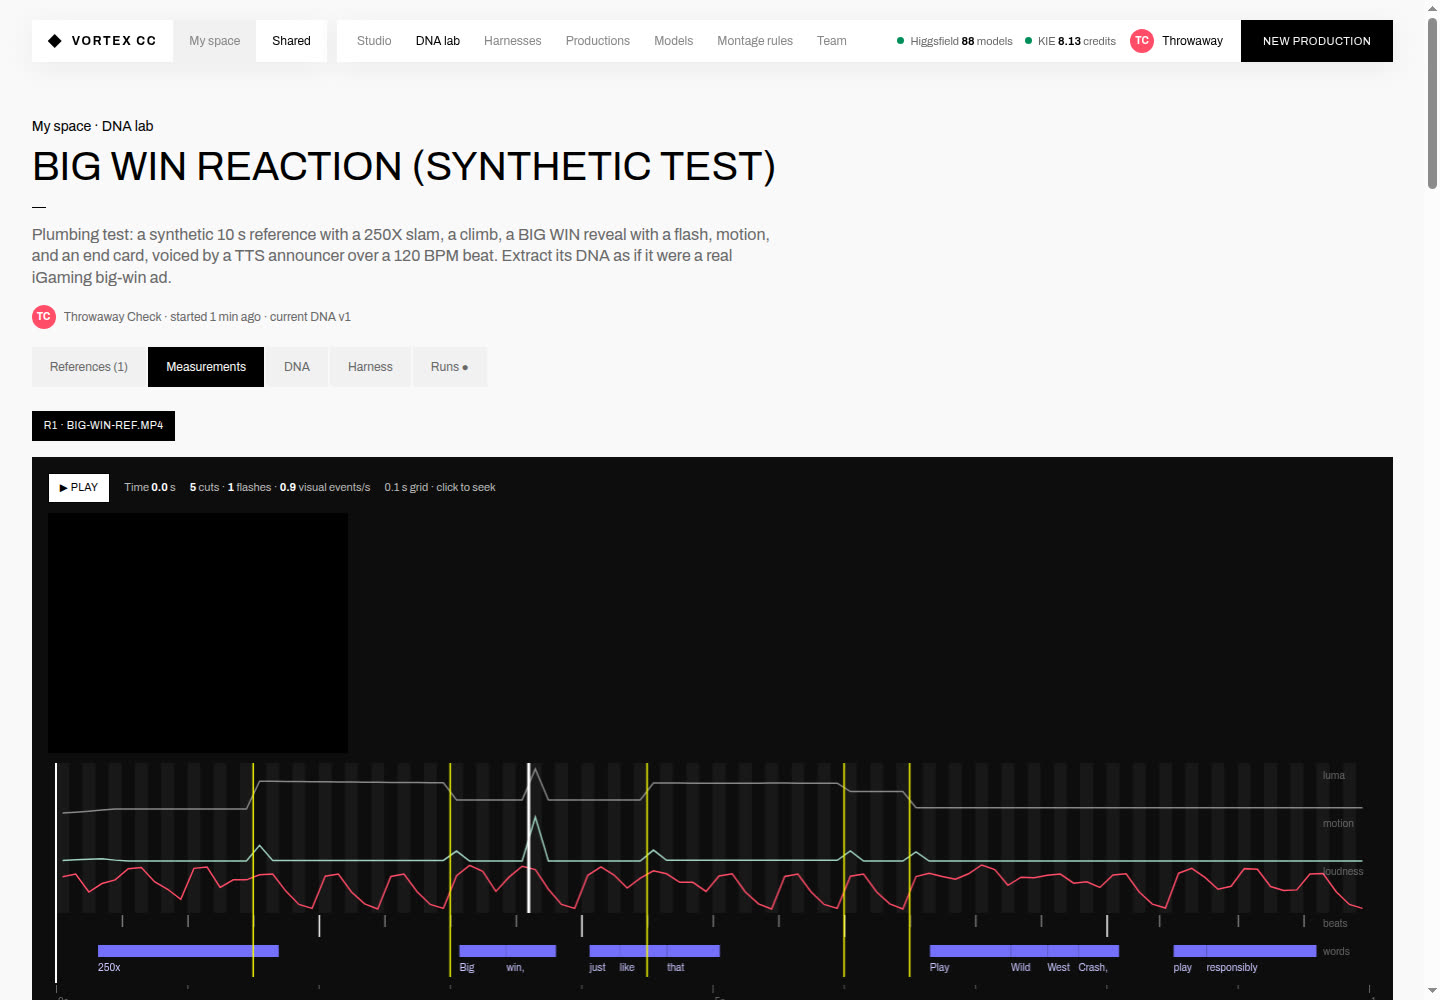Seek to the white flash marker on timeline
This screenshot has width=1440, height=1000.
pos(529,838)
